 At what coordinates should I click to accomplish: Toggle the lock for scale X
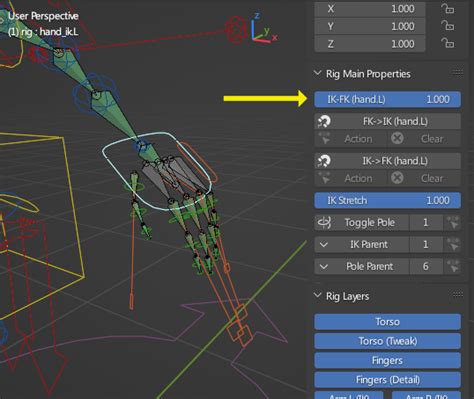(448, 9)
